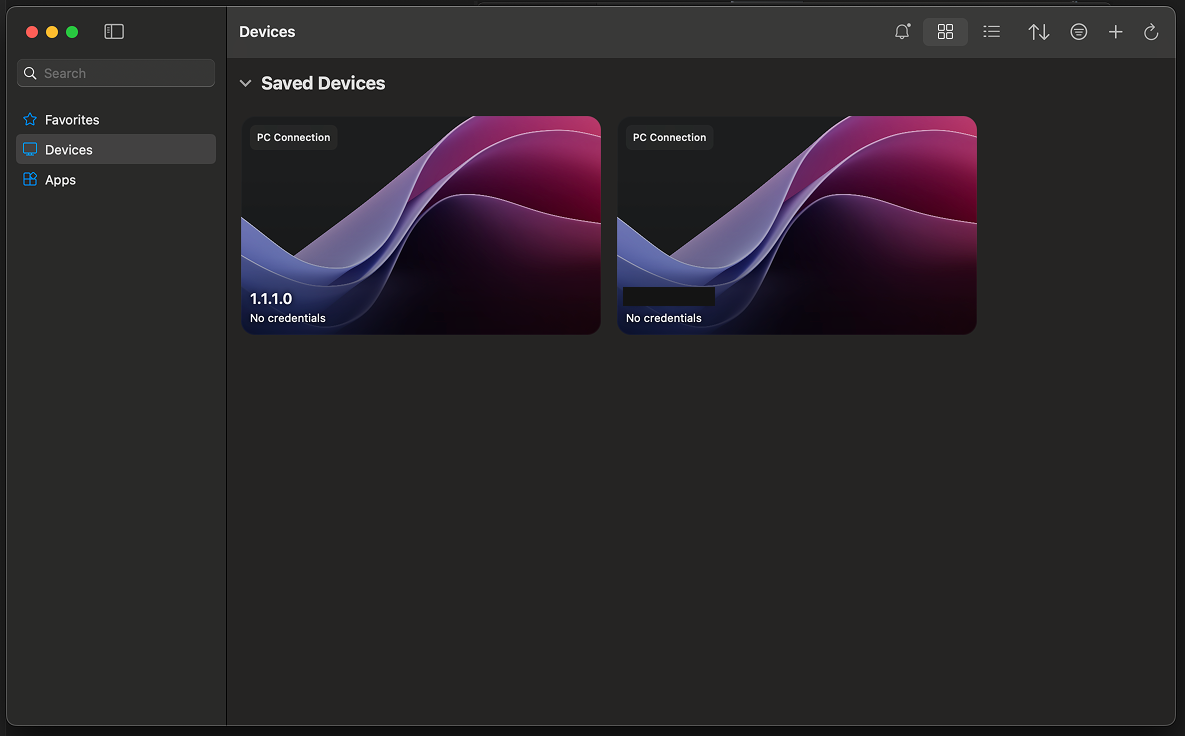Refresh the device list
Viewport: 1185px width, 736px height.
click(1151, 31)
